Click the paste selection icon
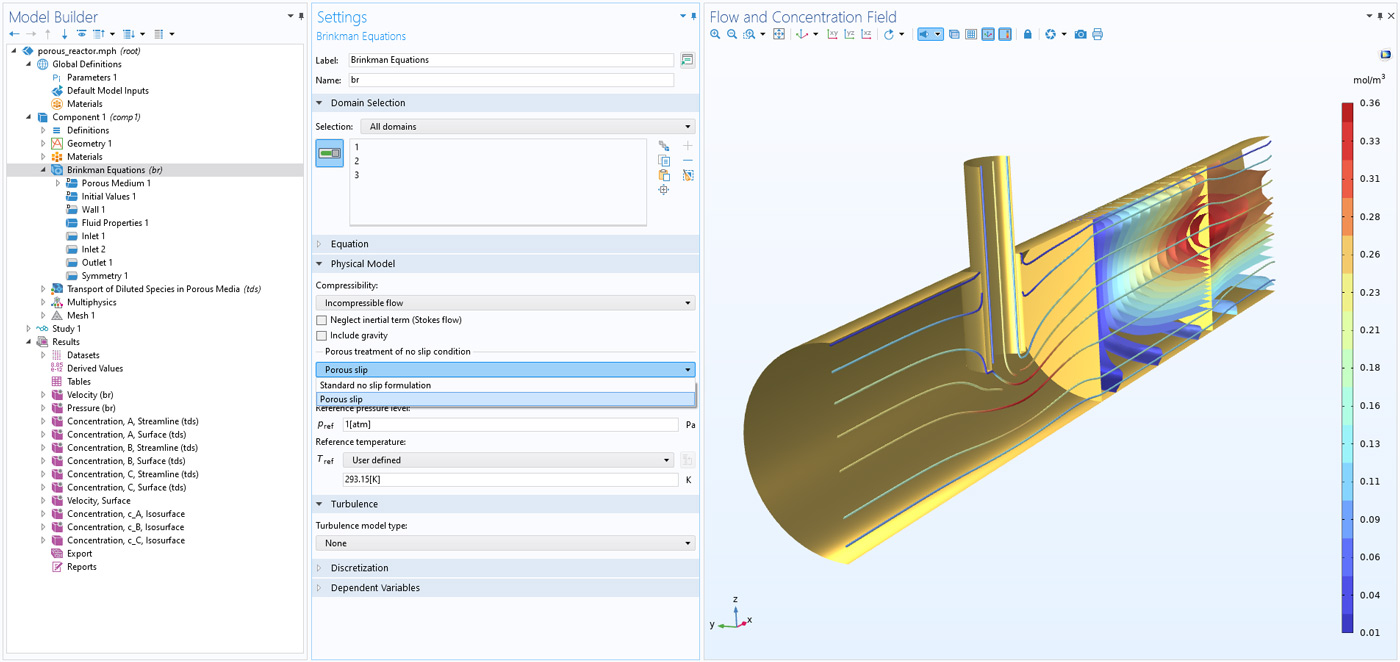The image size is (1400, 662). coord(664,175)
